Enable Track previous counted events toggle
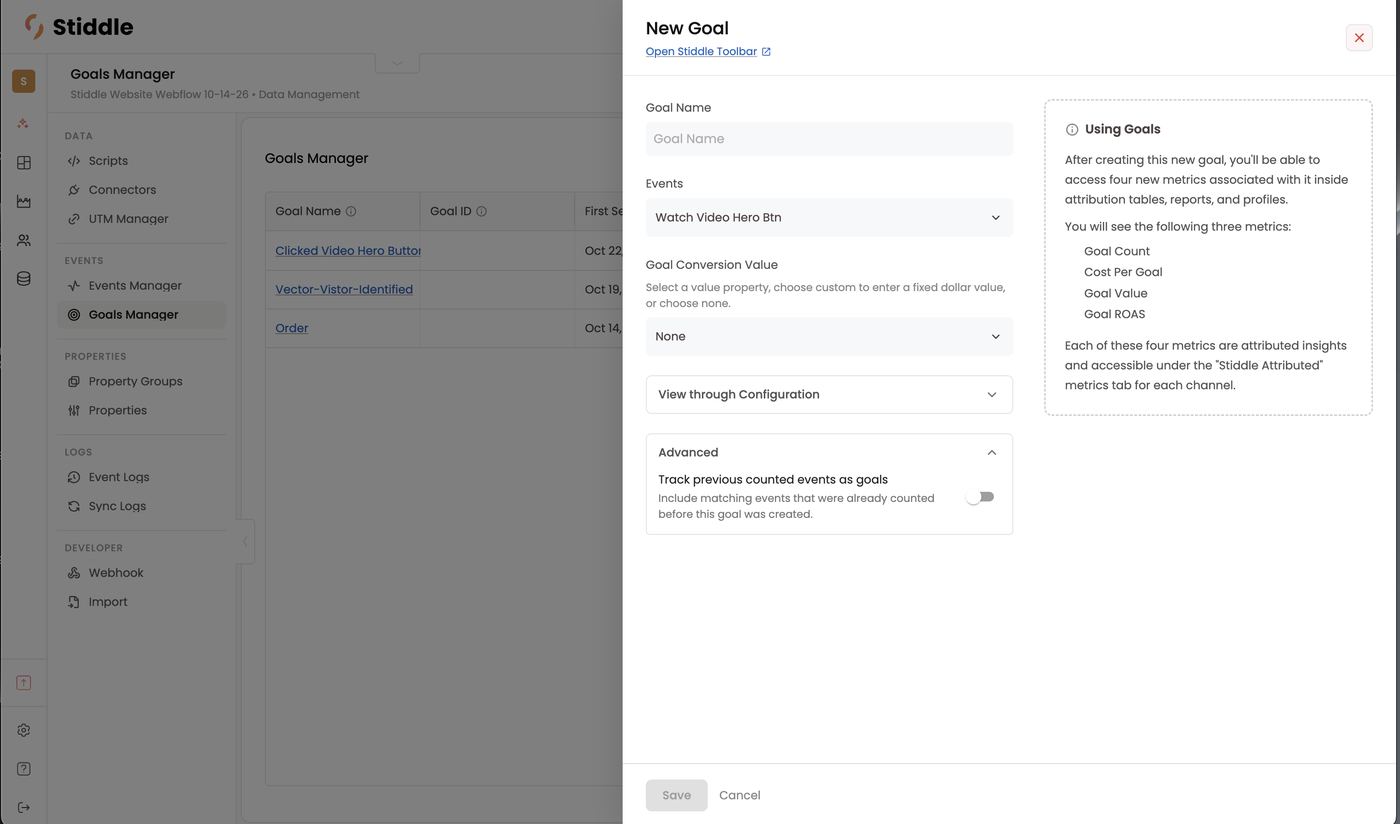The height and width of the screenshot is (824, 1400). tap(980, 497)
